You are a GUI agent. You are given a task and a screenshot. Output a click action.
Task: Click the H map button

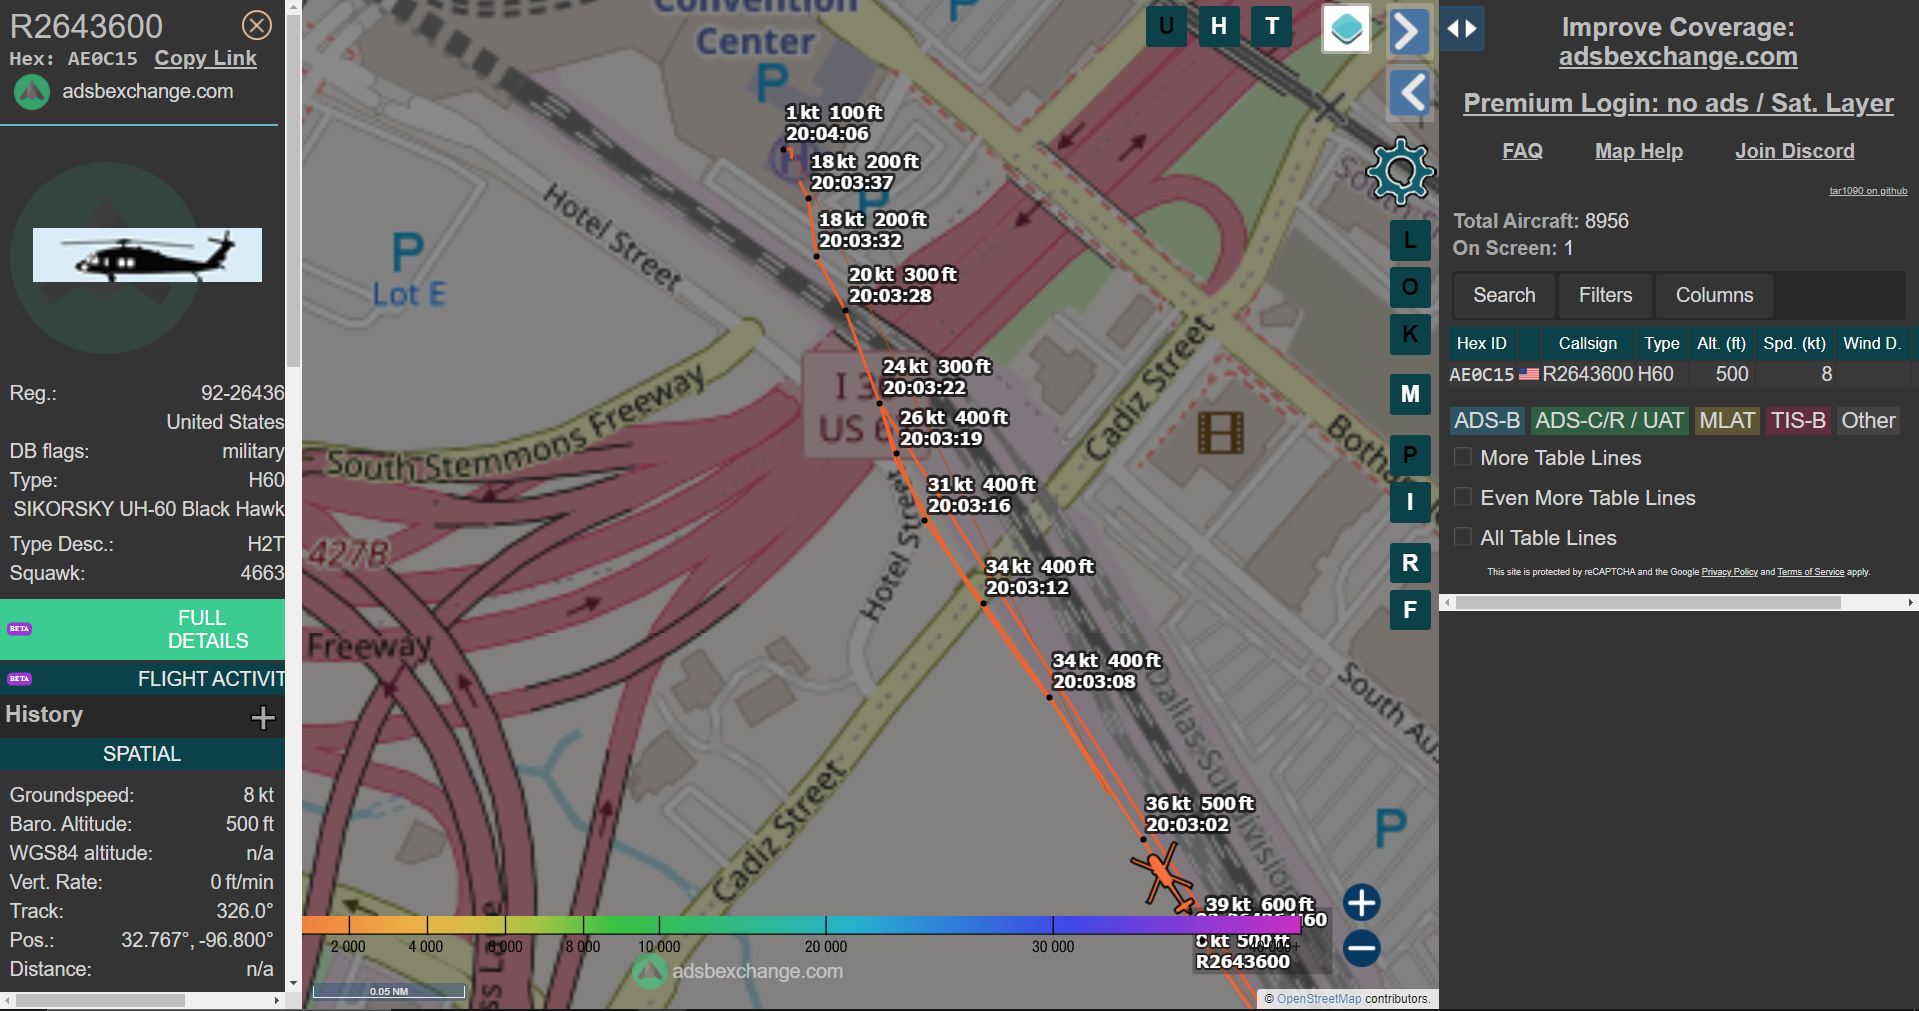tap(1219, 27)
